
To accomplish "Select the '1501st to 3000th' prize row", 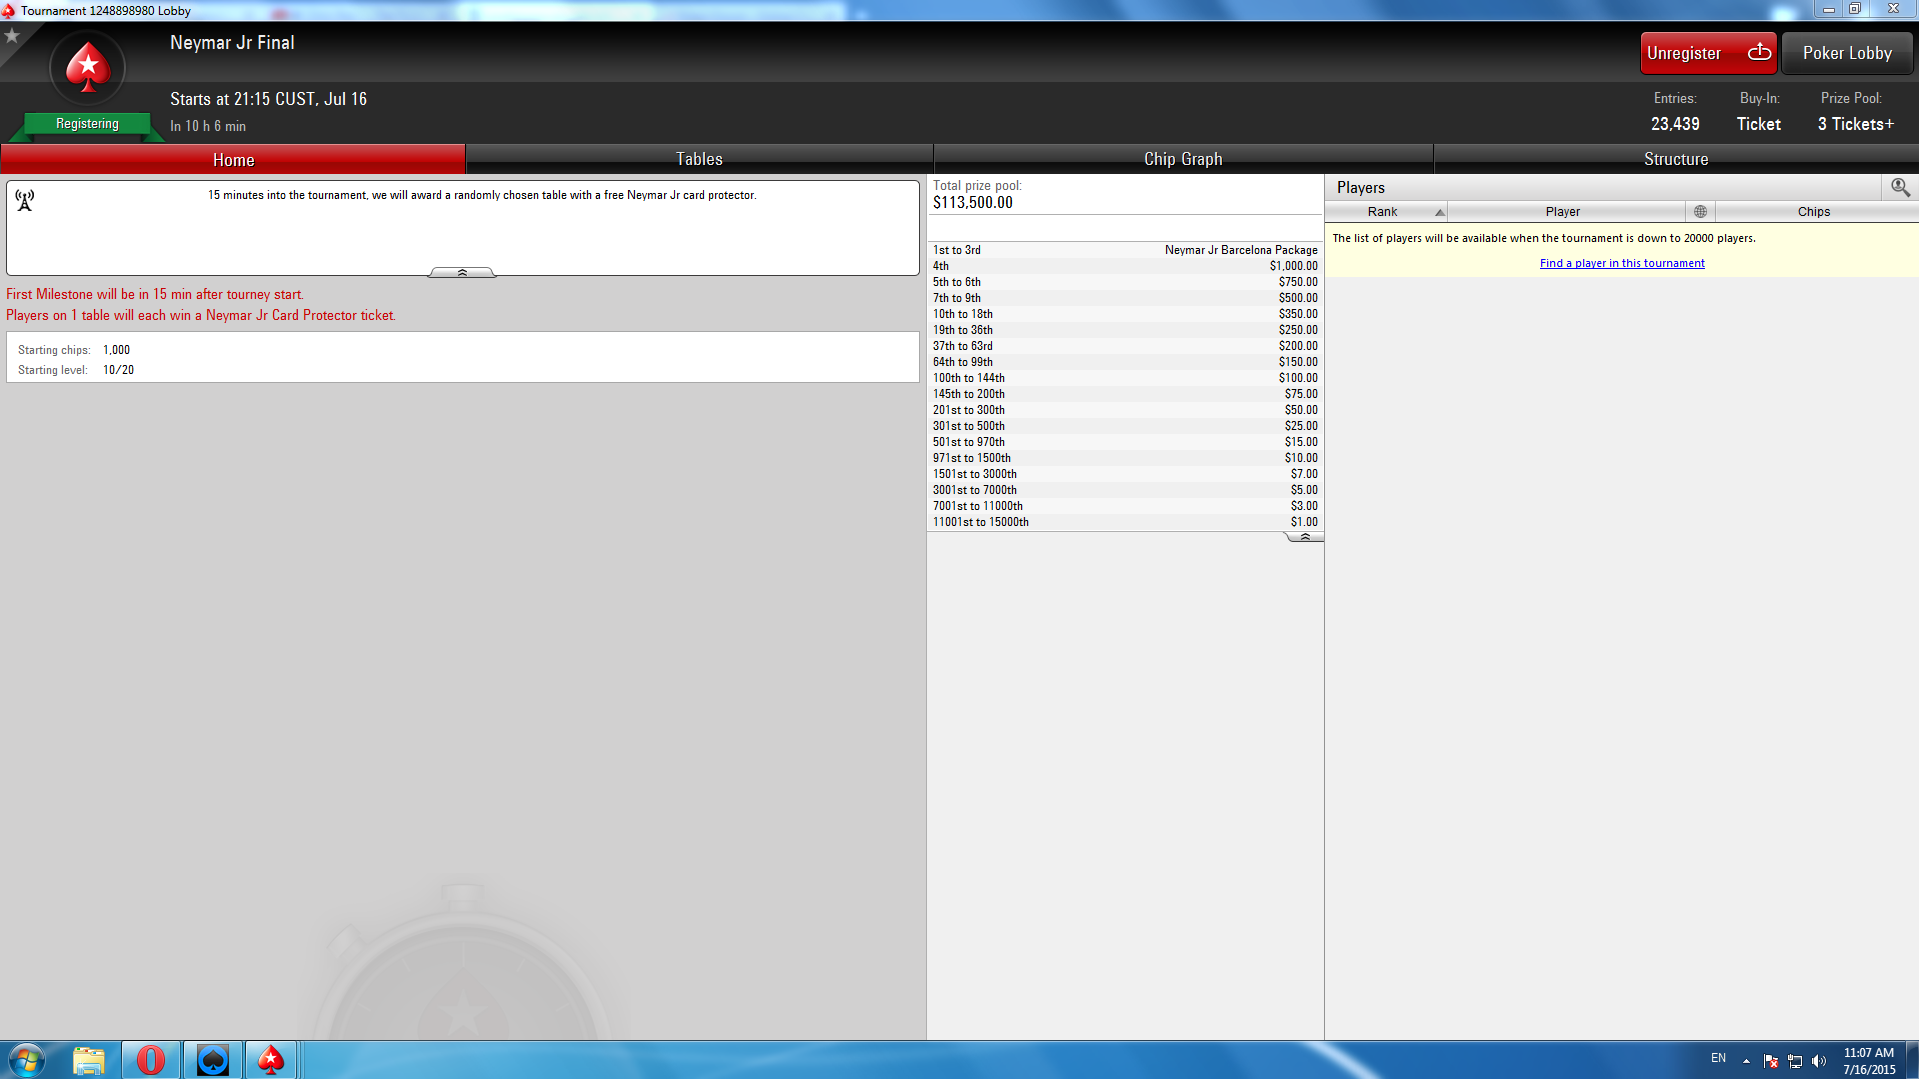I will coord(1125,474).
